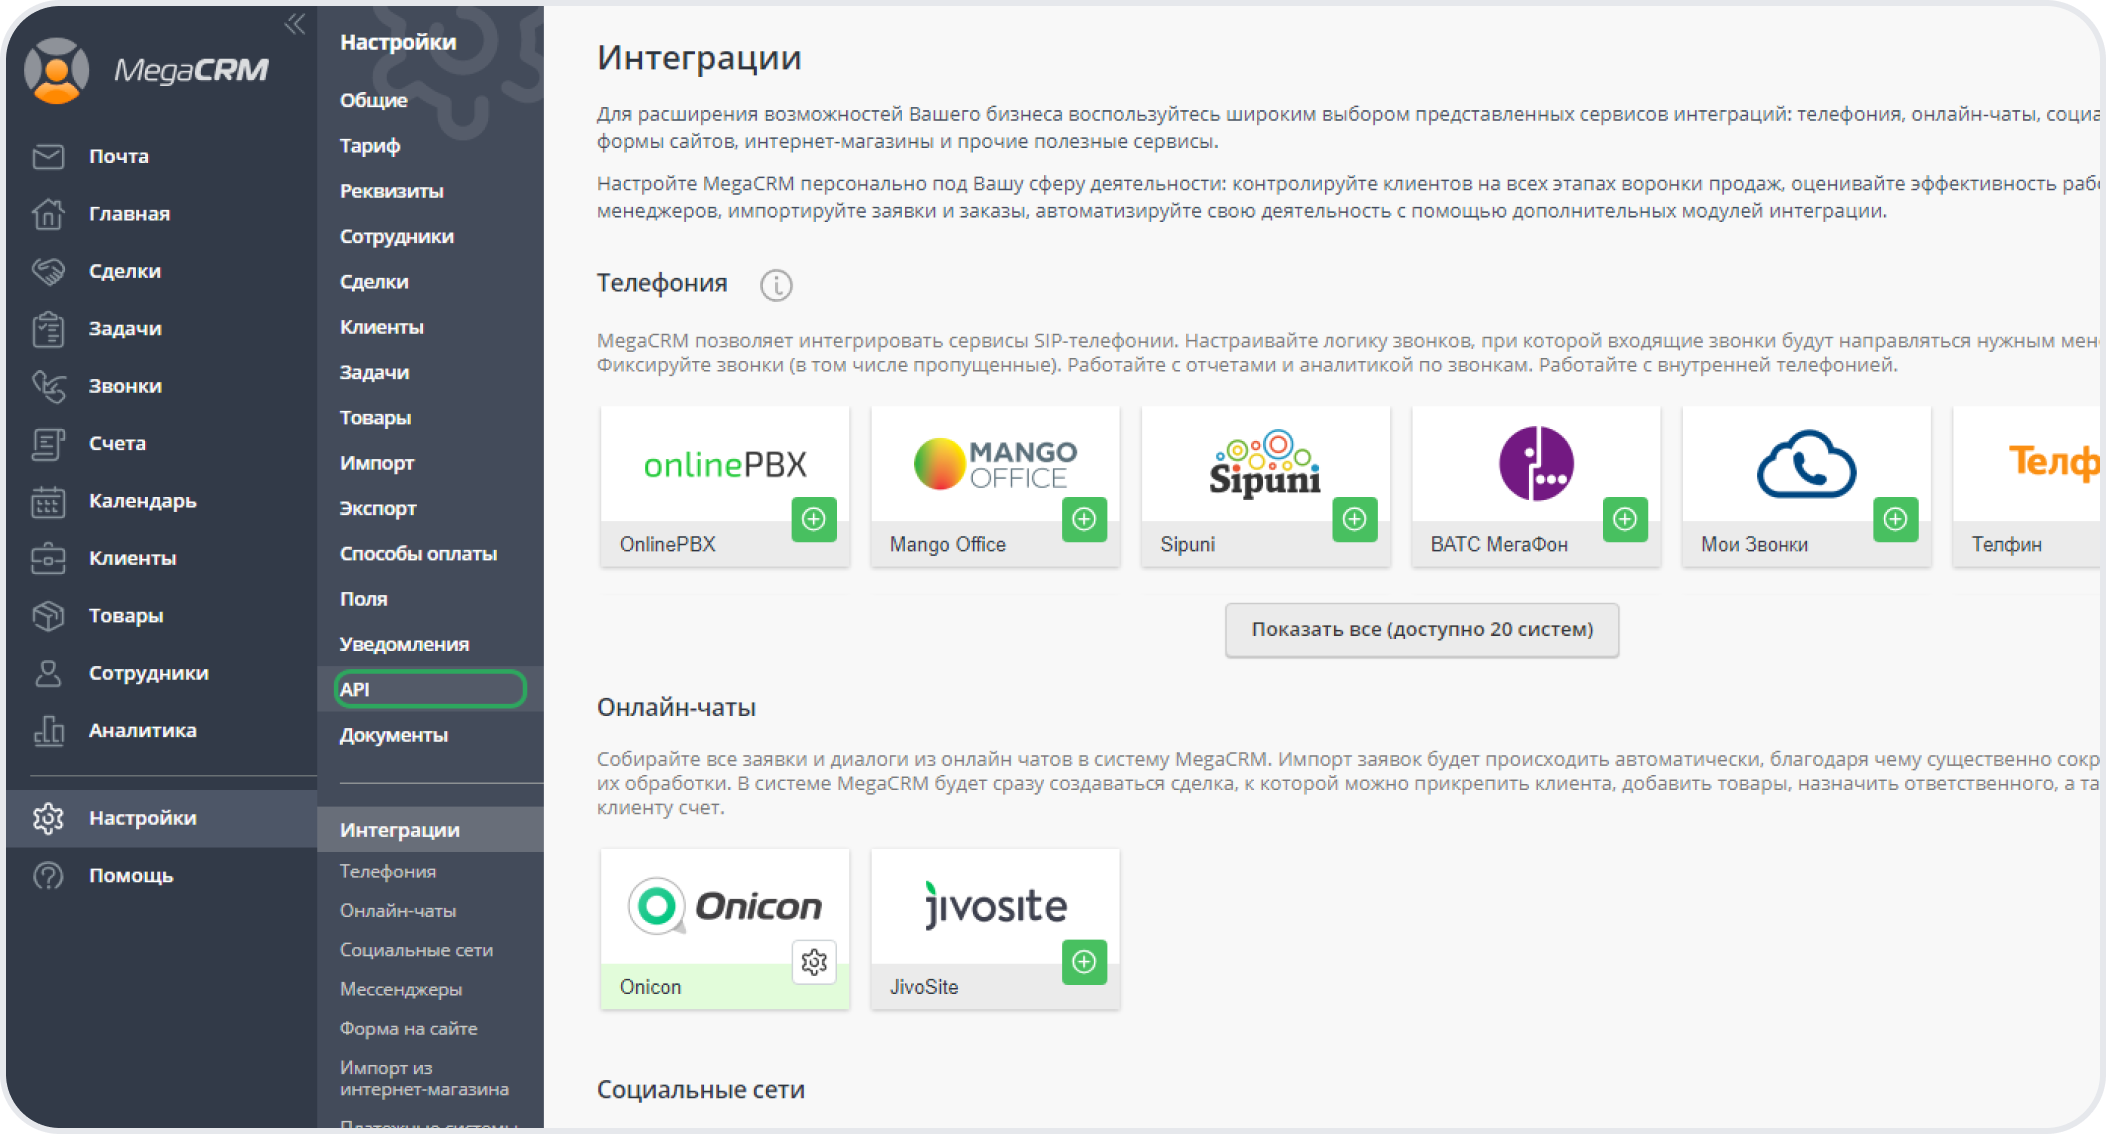Image resolution: width=2106 pixels, height=1134 pixels.
Task: Show all 20 available telephony systems
Action: coord(1421,629)
